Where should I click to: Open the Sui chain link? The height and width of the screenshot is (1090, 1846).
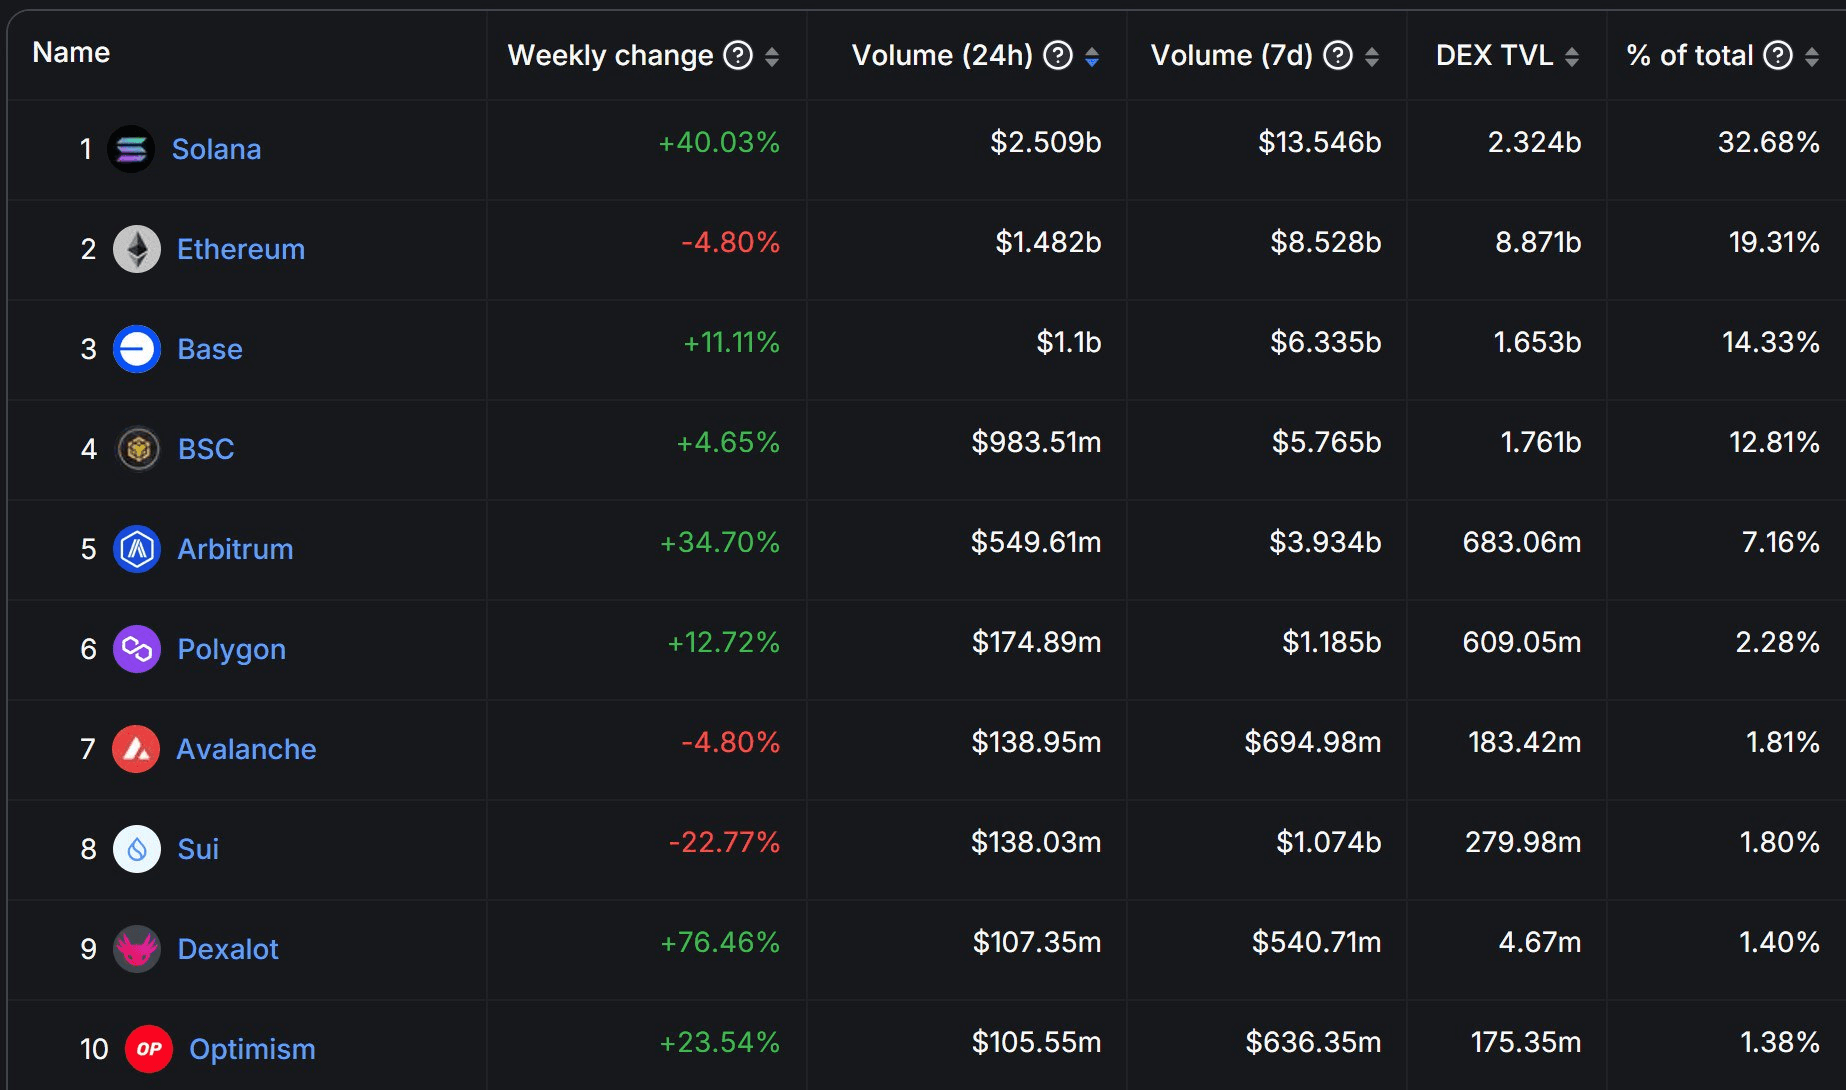(x=198, y=849)
